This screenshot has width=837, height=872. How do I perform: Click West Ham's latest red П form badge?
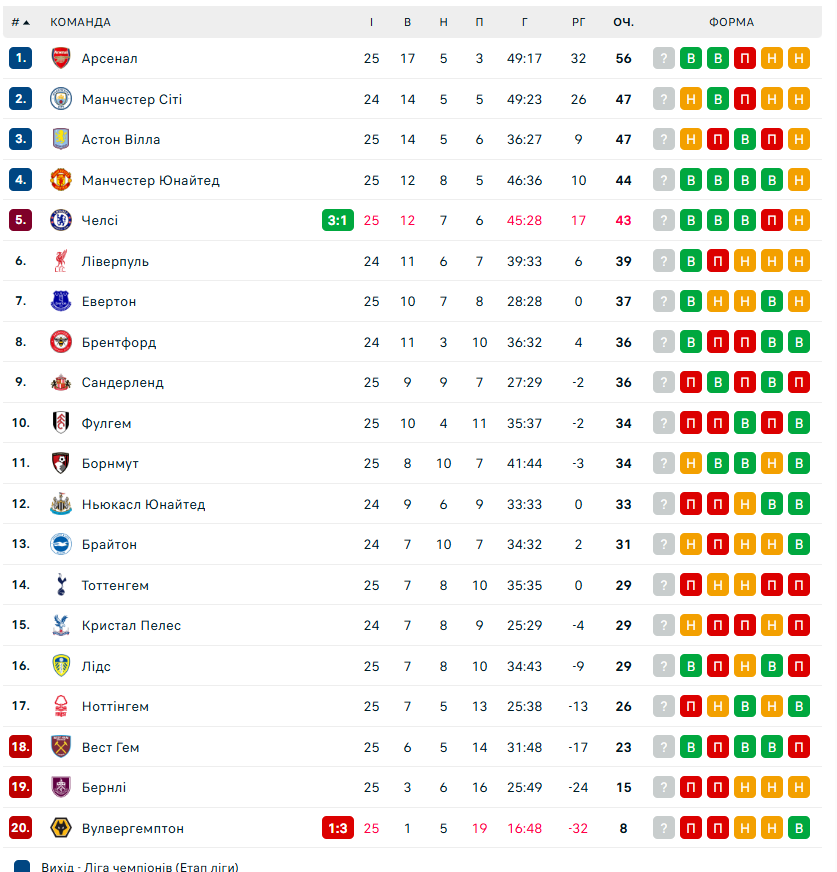798,747
